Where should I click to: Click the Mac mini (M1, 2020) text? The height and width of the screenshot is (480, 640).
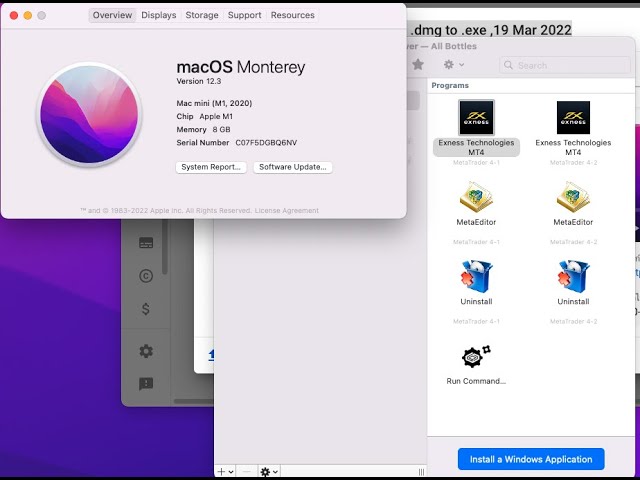tap(214, 103)
